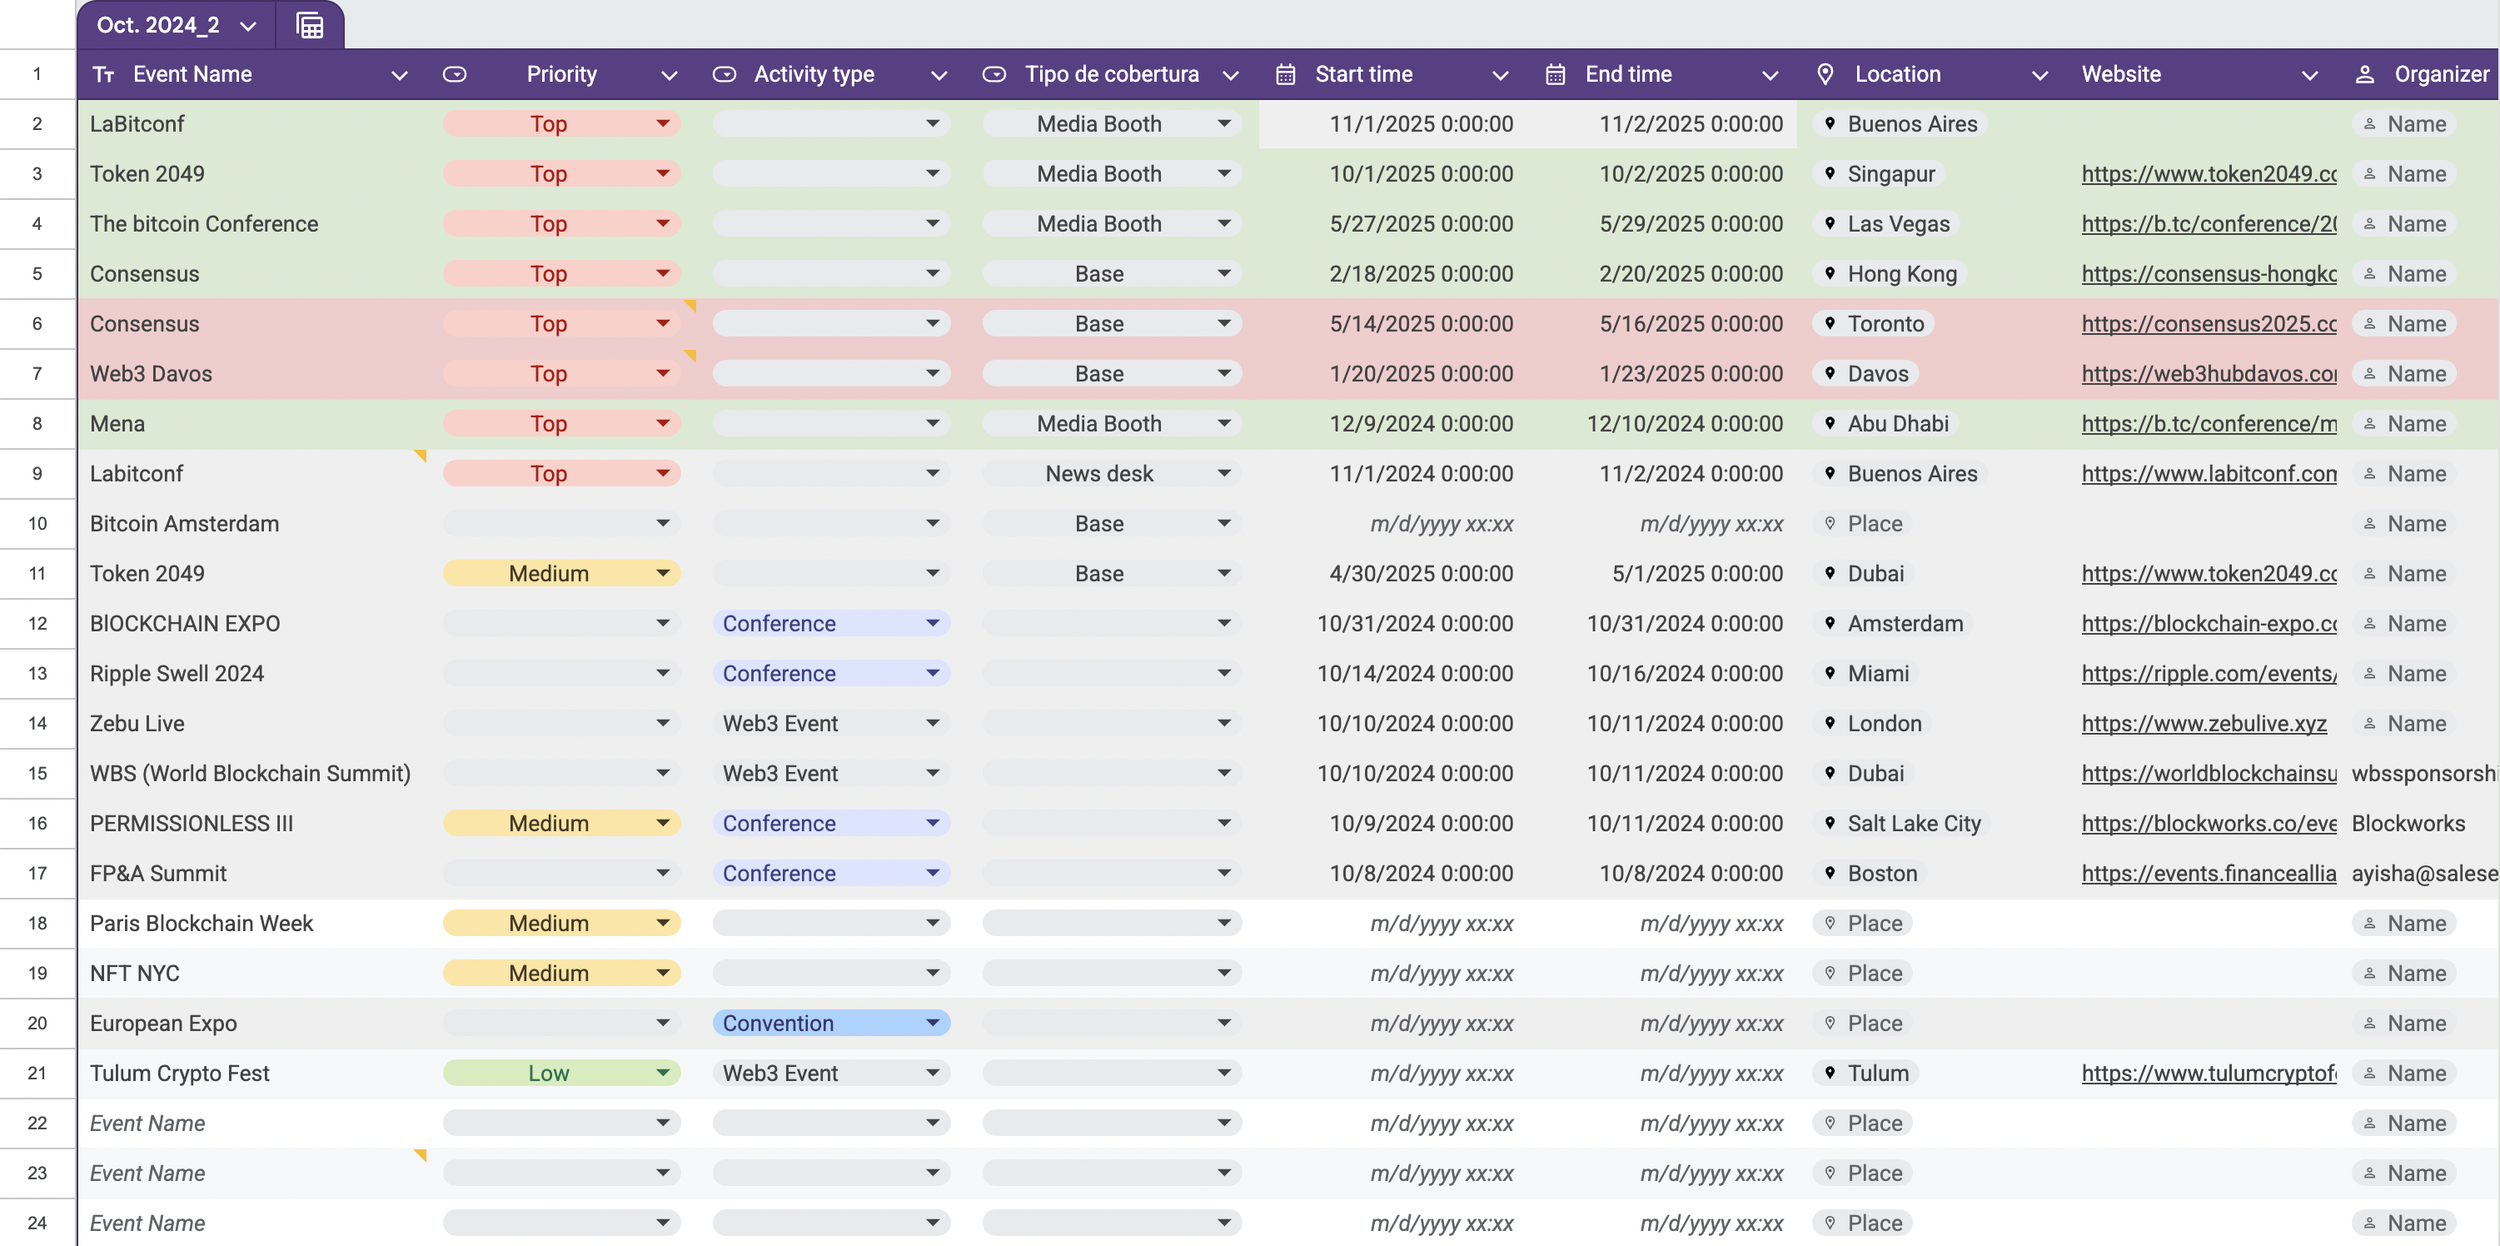Viewport: 2500px width, 1246px height.
Task: Click the person icon in Mena organizer chip
Action: pos(2369,424)
